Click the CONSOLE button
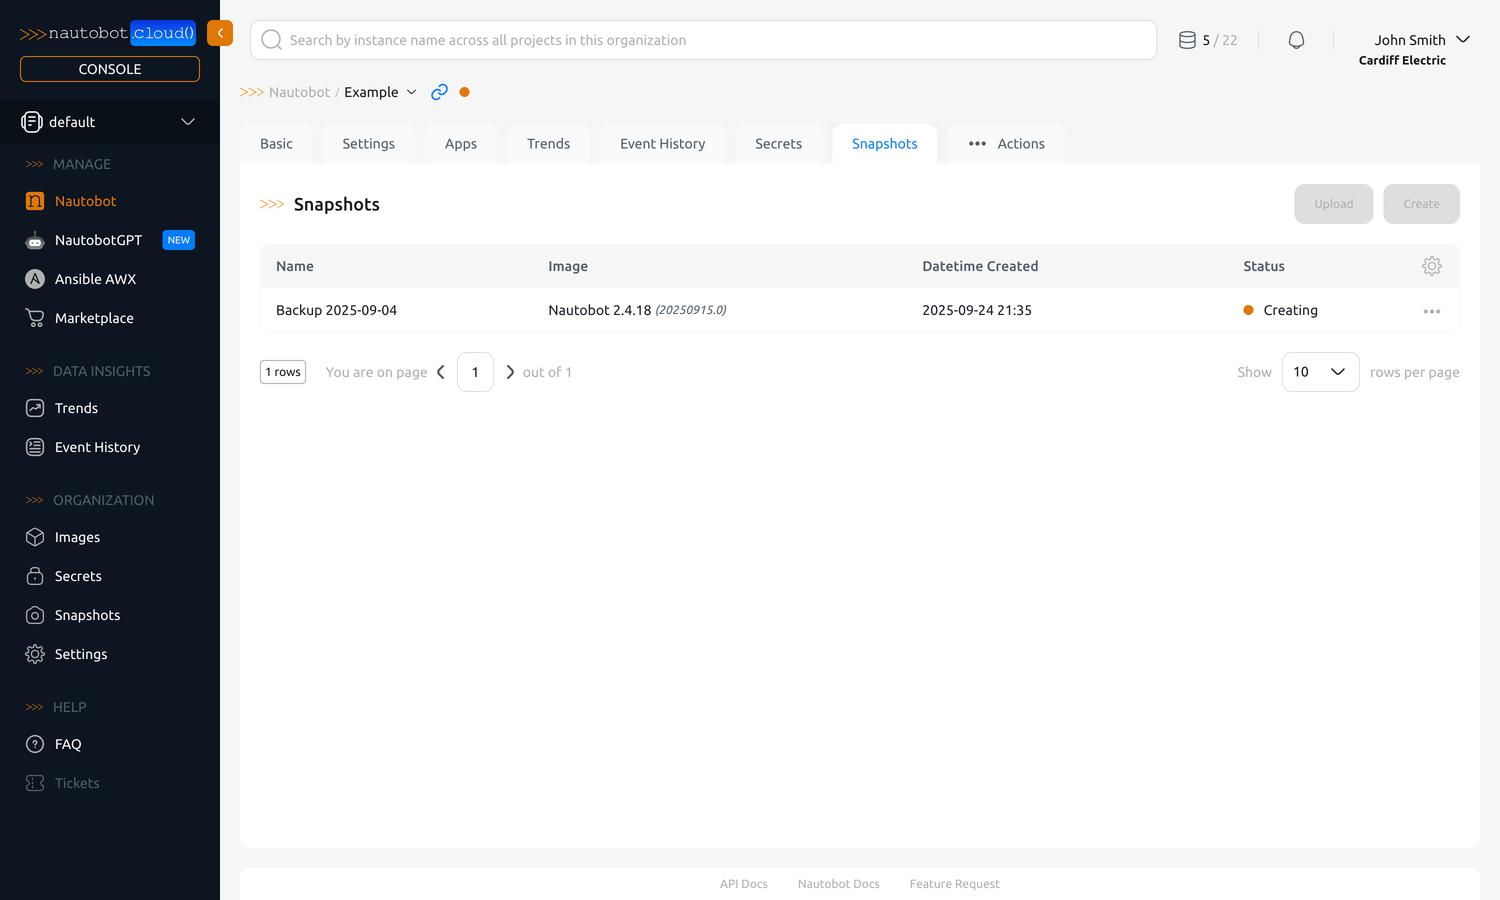 [109, 68]
